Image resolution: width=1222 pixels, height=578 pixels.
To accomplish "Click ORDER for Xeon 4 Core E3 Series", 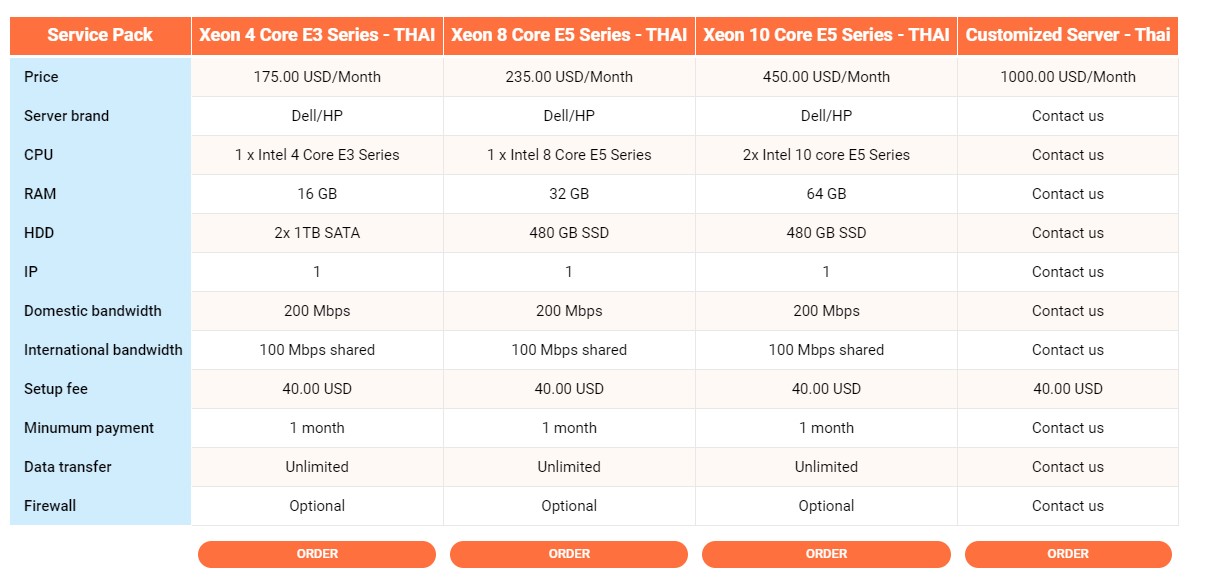I will (x=317, y=553).
